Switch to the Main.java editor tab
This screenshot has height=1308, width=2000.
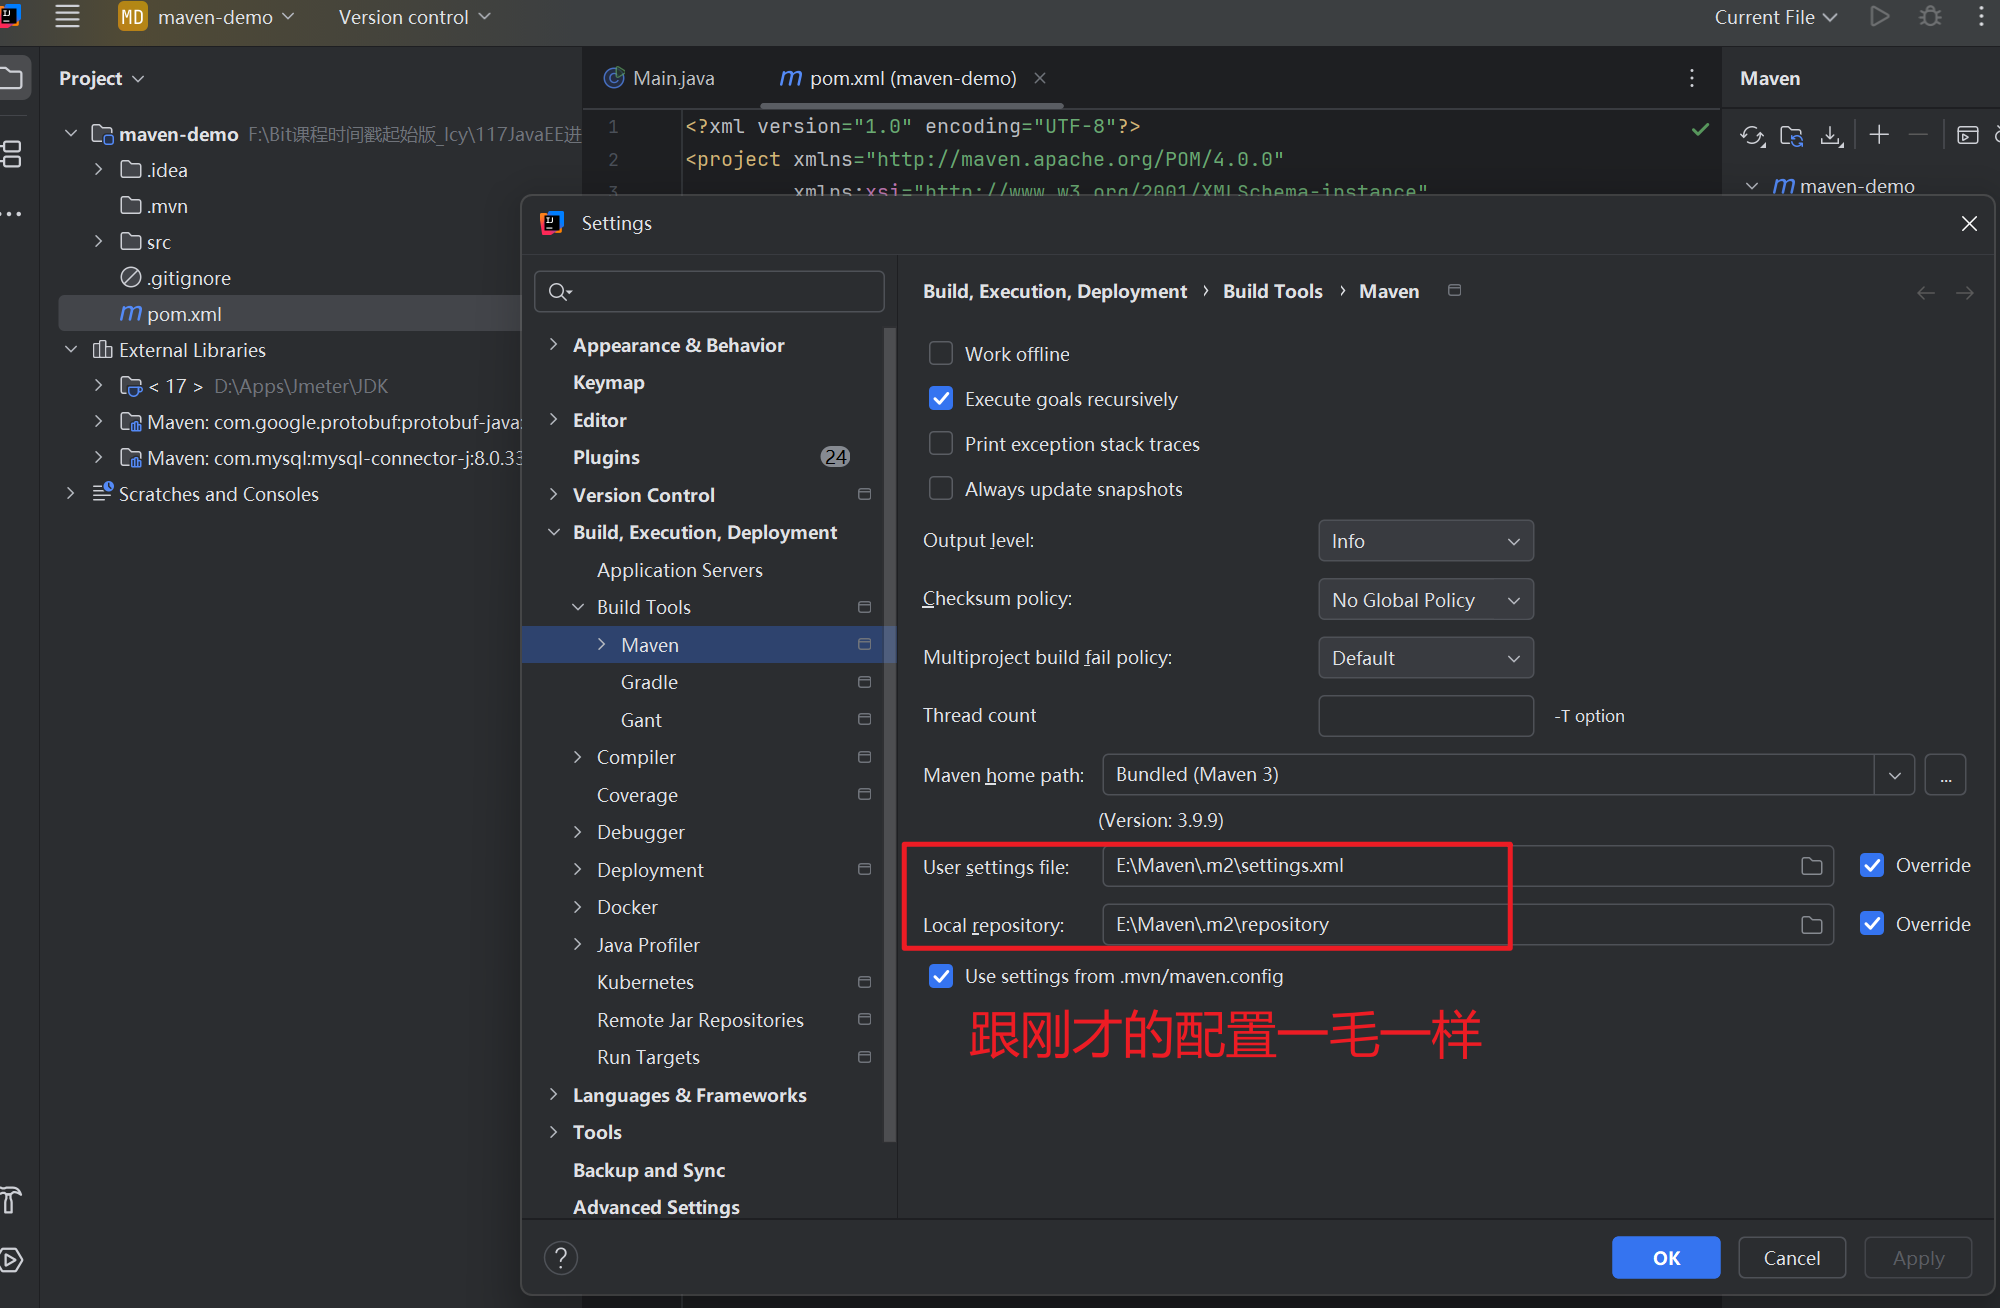(659, 78)
